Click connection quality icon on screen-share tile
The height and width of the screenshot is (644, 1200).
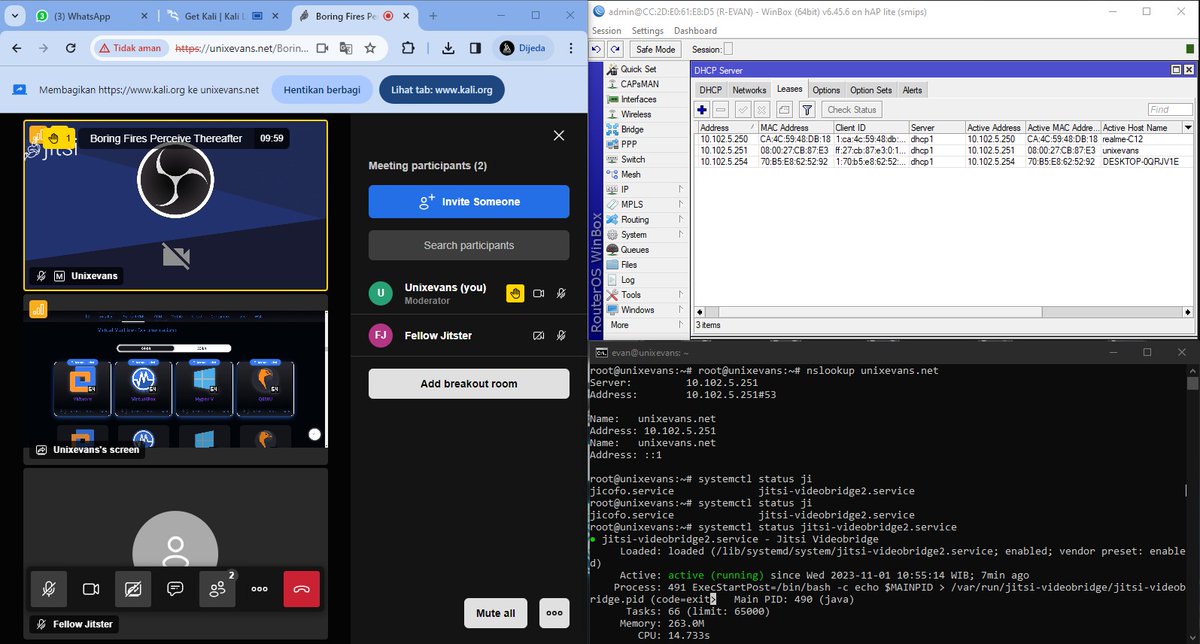tap(38, 309)
